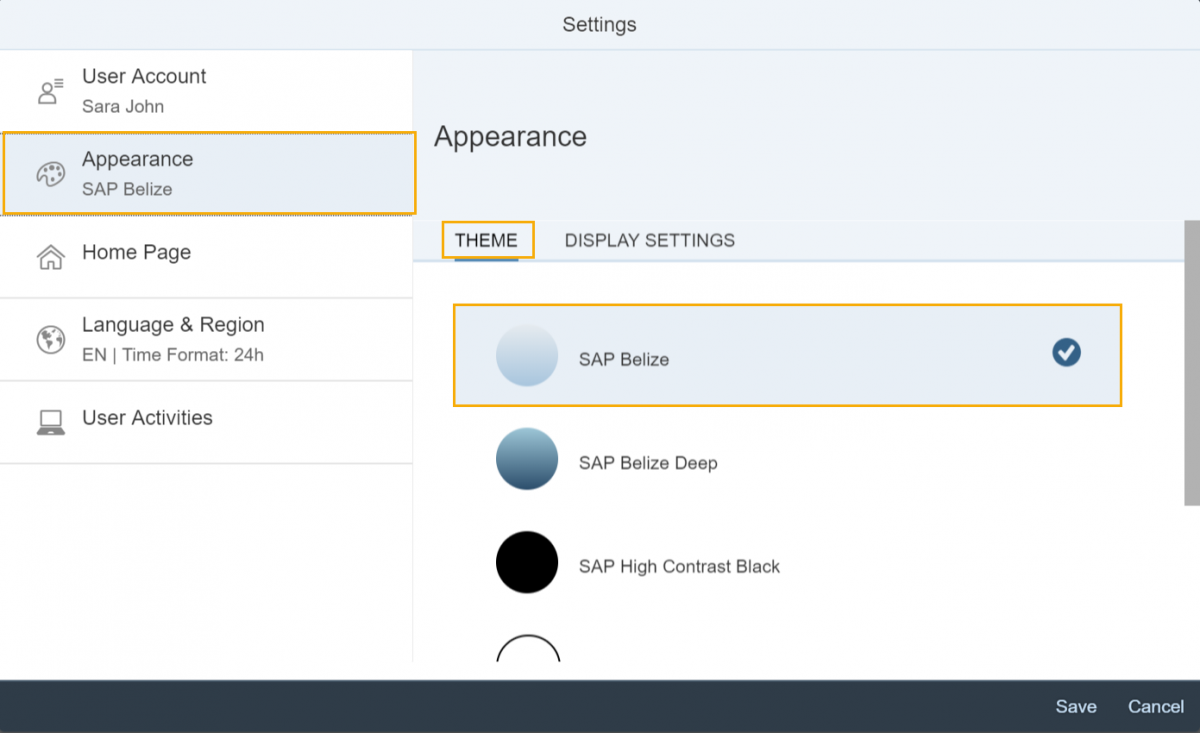Click the User Account person icon

pos(50,91)
